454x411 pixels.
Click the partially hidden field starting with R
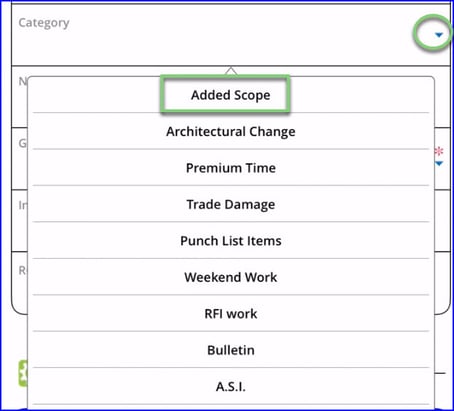pyautogui.click(x=19, y=283)
